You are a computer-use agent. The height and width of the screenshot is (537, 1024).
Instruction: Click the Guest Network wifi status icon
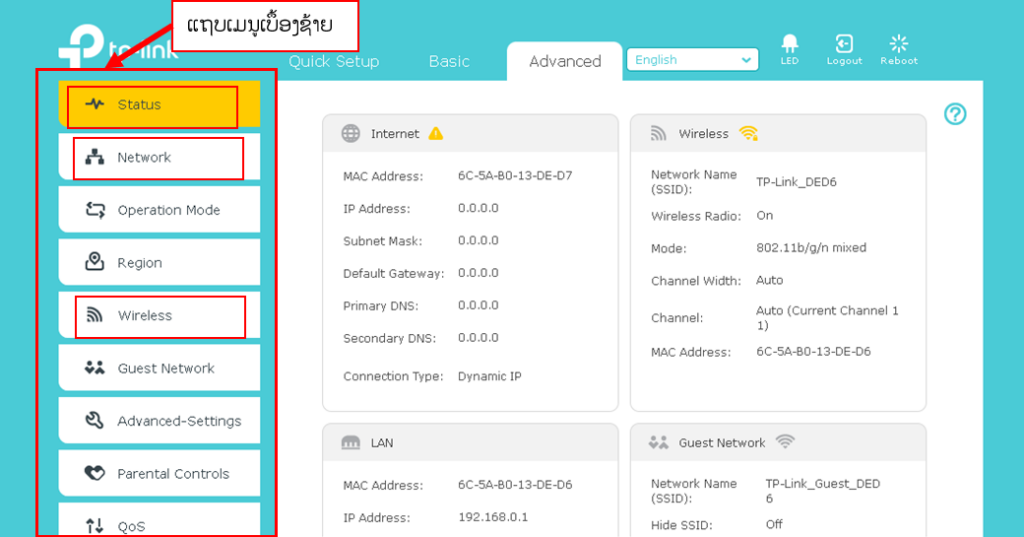click(785, 442)
